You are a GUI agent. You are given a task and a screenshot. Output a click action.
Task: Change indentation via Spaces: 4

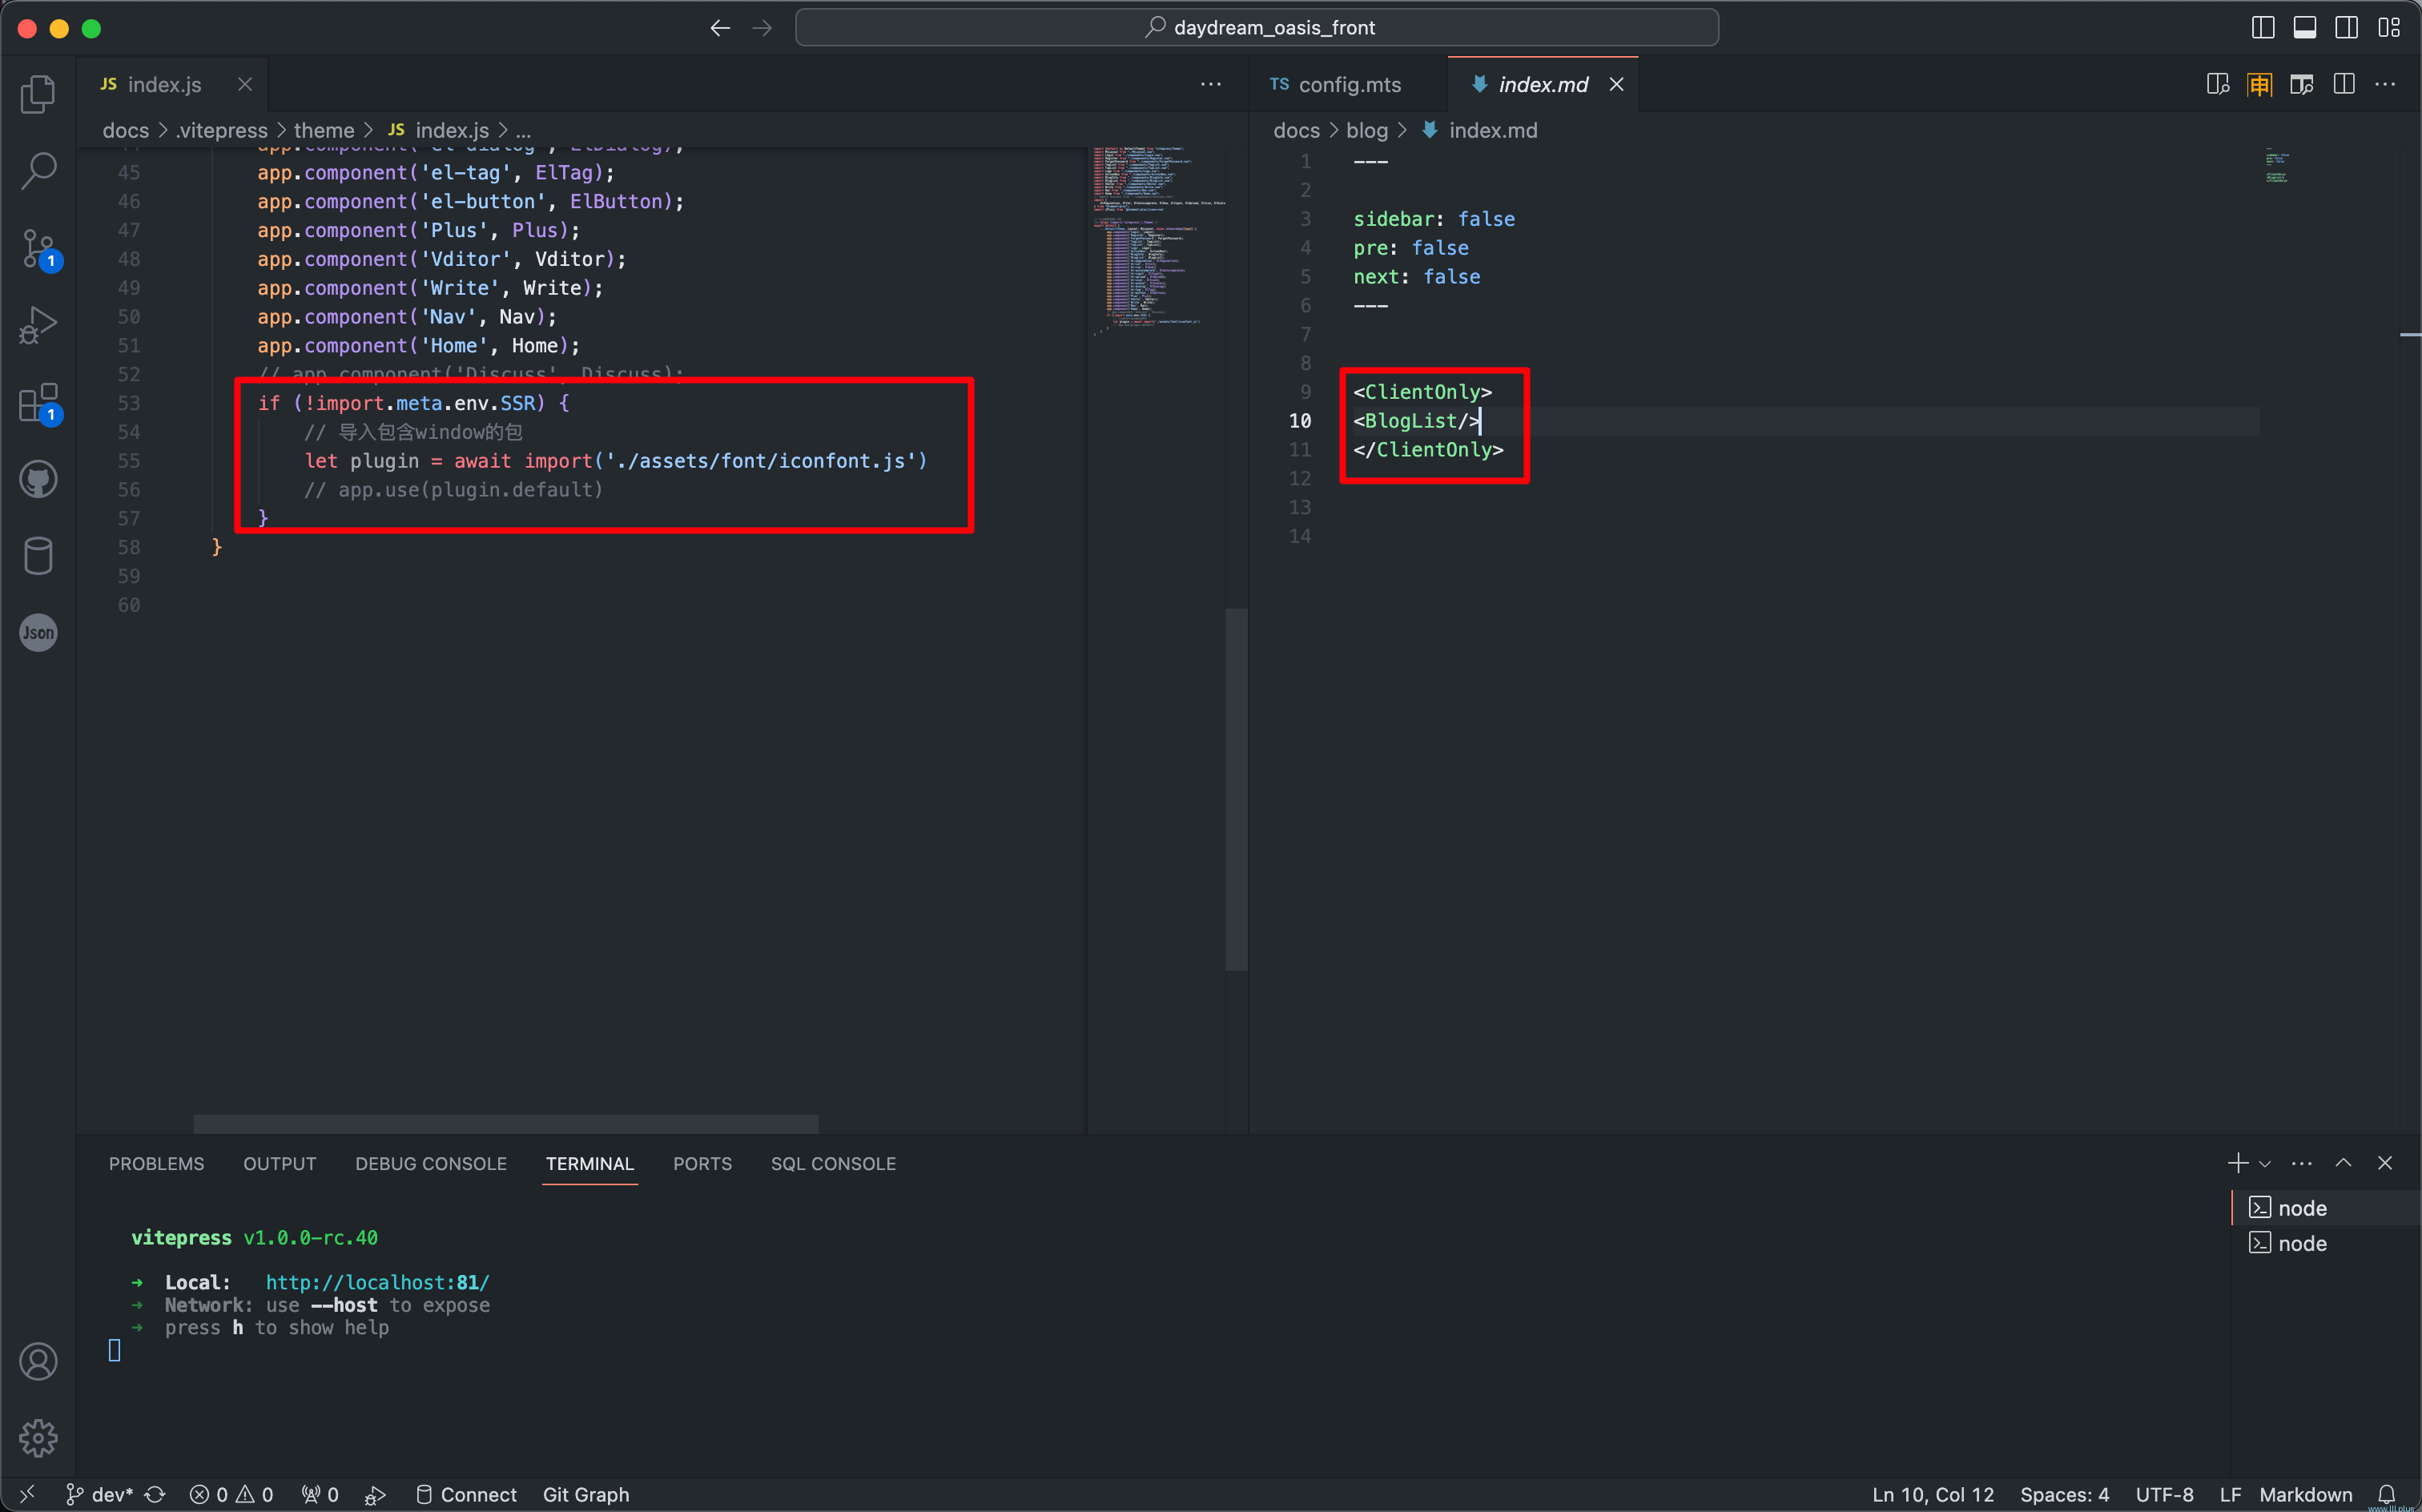(x=2064, y=1494)
